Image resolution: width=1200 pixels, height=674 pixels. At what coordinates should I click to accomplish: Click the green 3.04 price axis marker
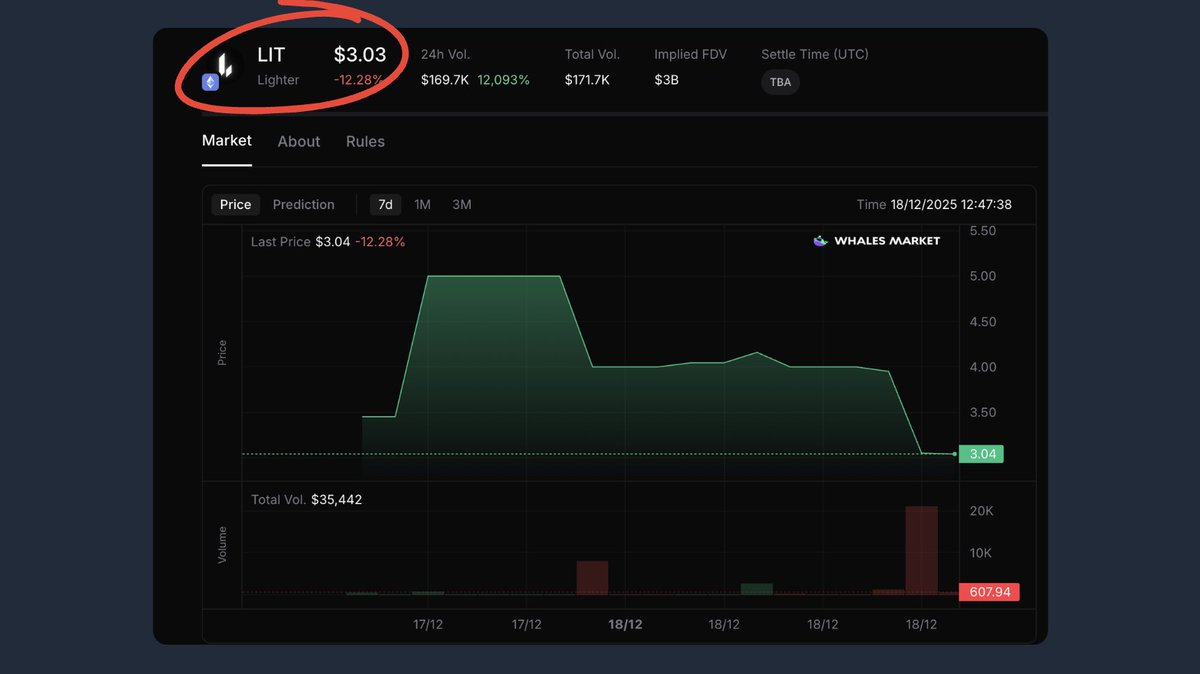[981, 454]
